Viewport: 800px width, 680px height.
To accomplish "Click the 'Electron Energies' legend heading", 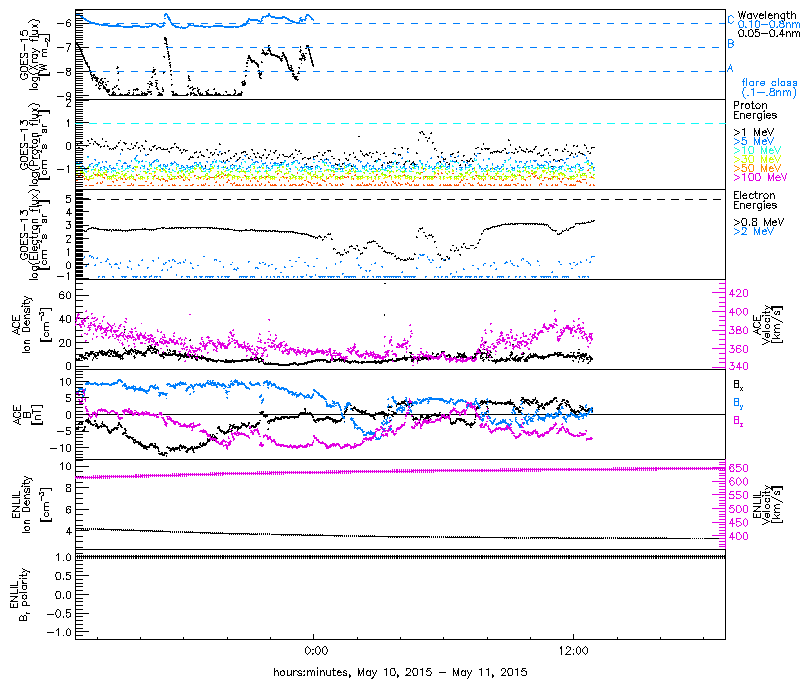I will pyautogui.click(x=755, y=200).
